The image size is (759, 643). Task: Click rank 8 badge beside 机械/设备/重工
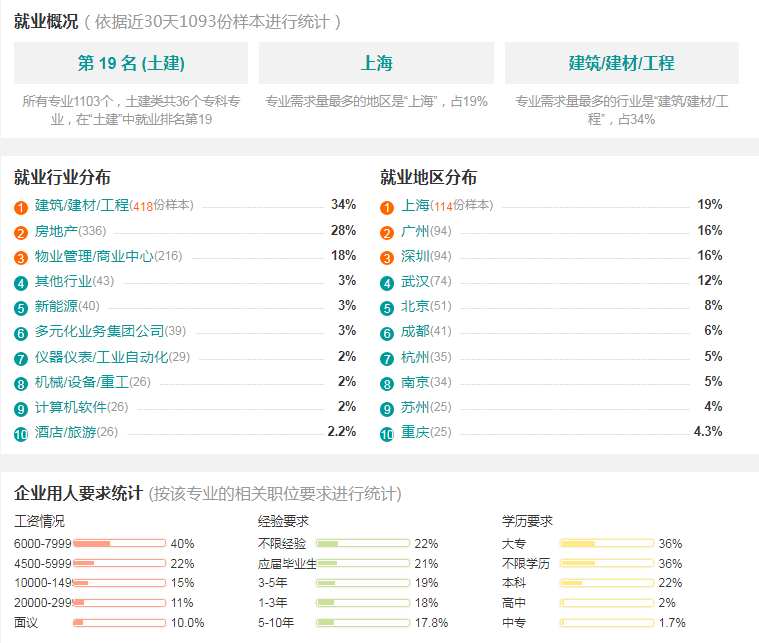[x=21, y=384]
